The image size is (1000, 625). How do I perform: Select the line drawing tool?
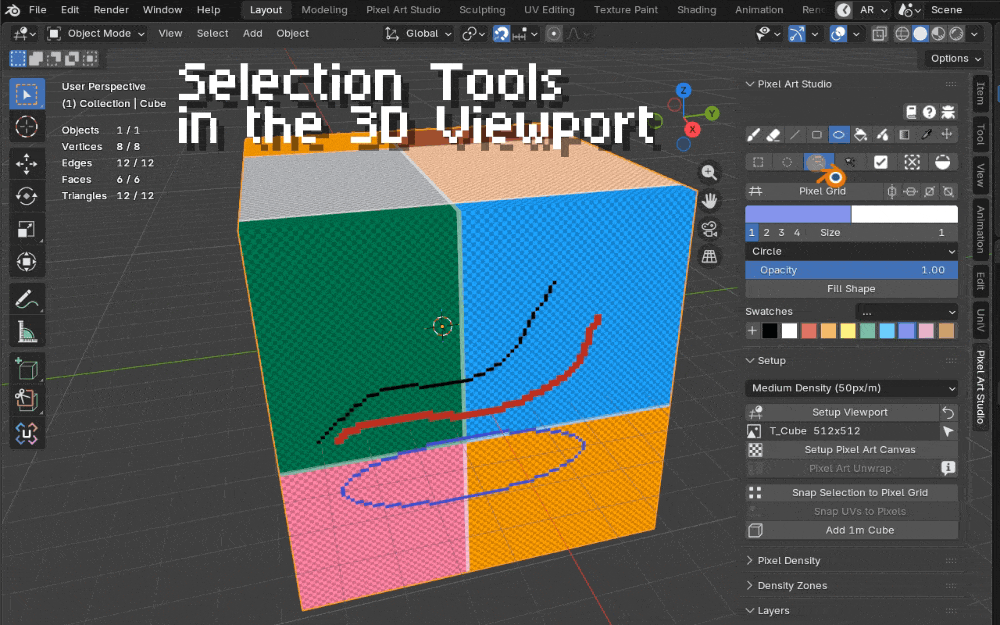pyautogui.click(x=795, y=135)
